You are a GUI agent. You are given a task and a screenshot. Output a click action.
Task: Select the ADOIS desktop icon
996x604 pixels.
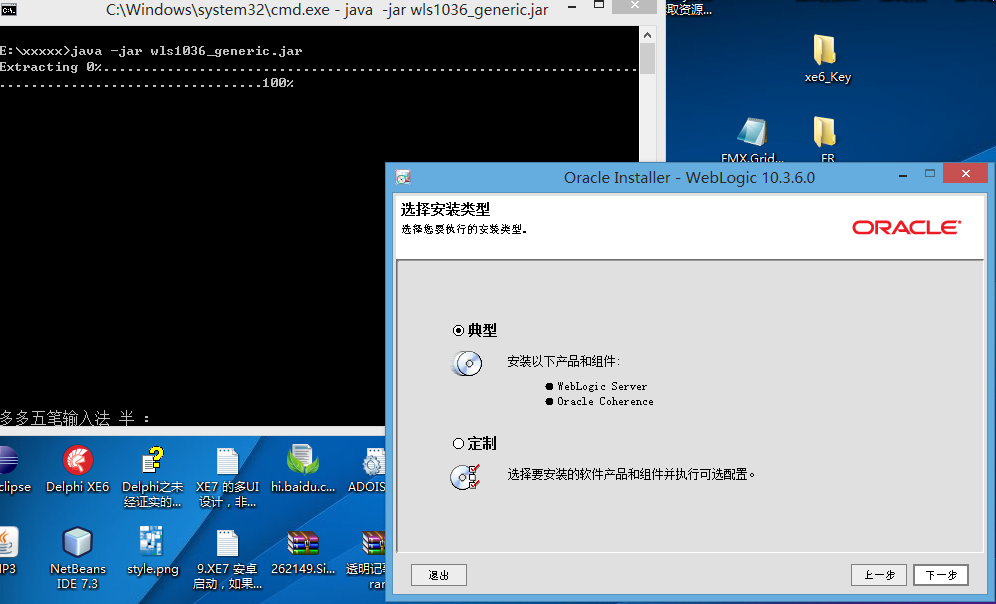click(x=367, y=470)
